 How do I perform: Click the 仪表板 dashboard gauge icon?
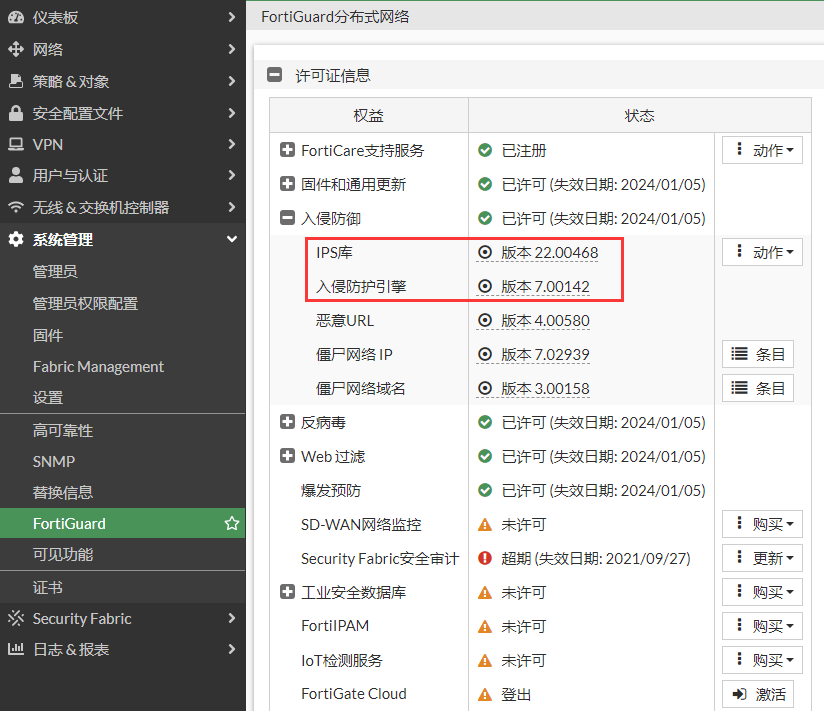coord(16,17)
